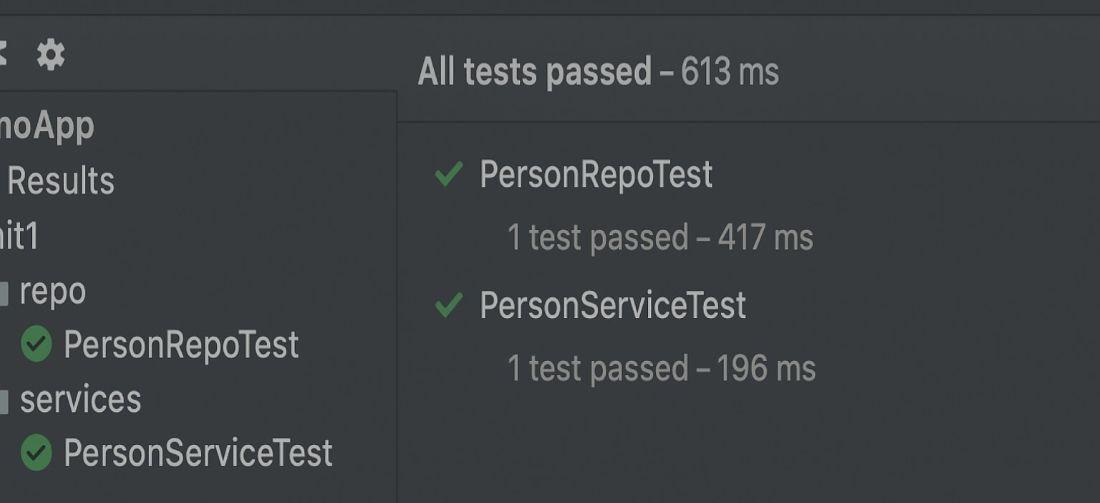Viewport: 1100px width, 503px height.
Task: Click the 'All tests passed – 613 ms' header
Action: click(597, 72)
